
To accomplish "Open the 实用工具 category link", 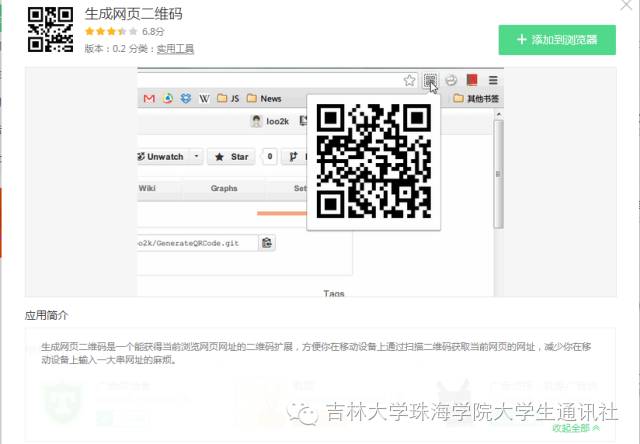I will coord(175,49).
